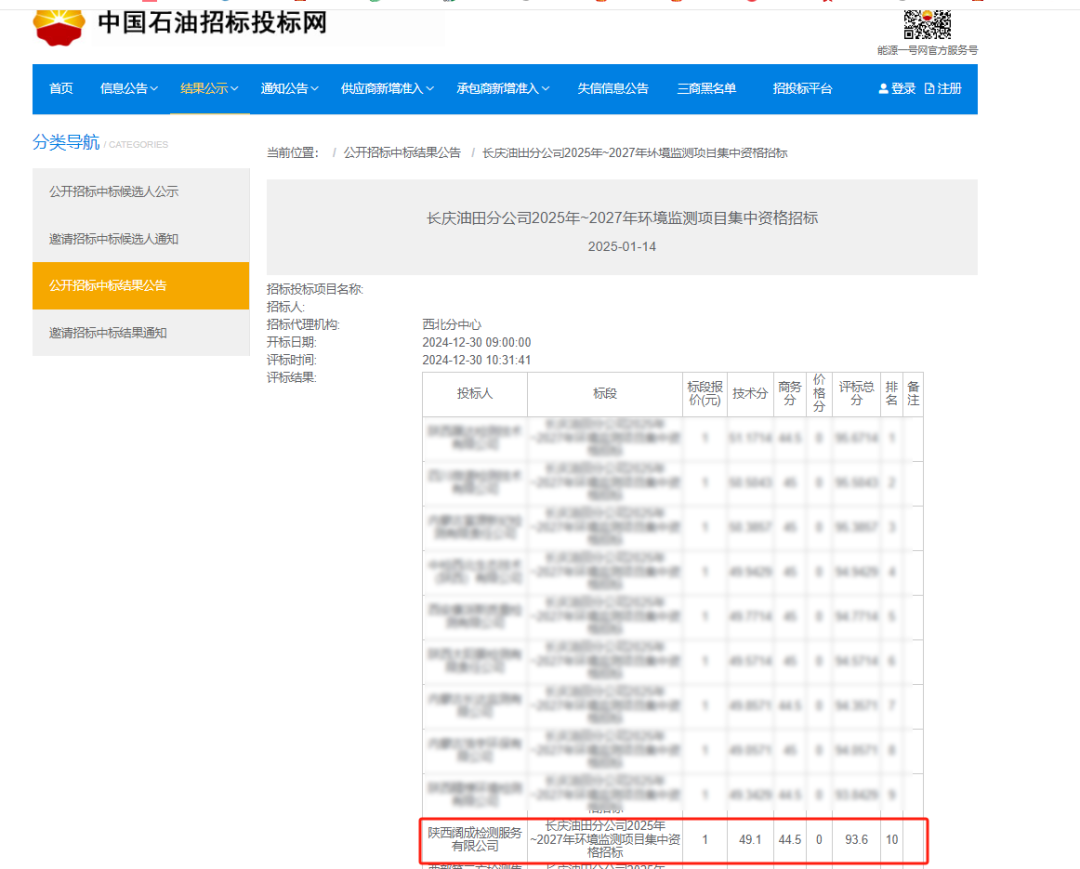Select 邀请招标中标候选人通知 in sidebar

141,239
